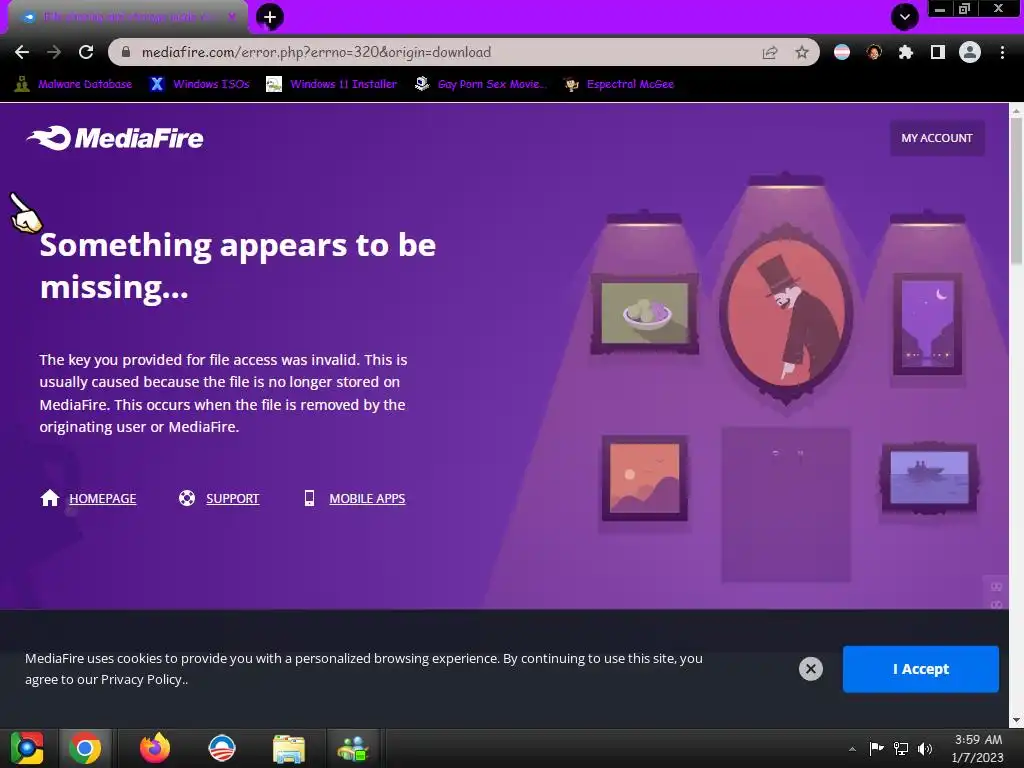The height and width of the screenshot is (768, 1024).
Task: Follow the SUPPORT link
Action: click(x=232, y=498)
